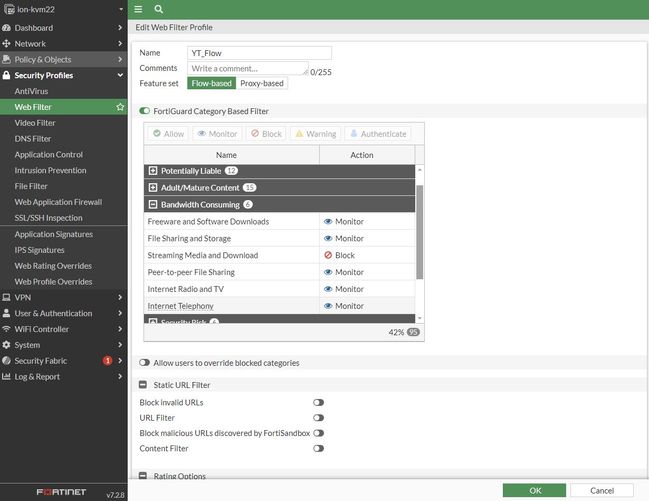Click Monitor eye icon for File Sharing and Storage
This screenshot has width=649, height=501.
(x=328, y=238)
